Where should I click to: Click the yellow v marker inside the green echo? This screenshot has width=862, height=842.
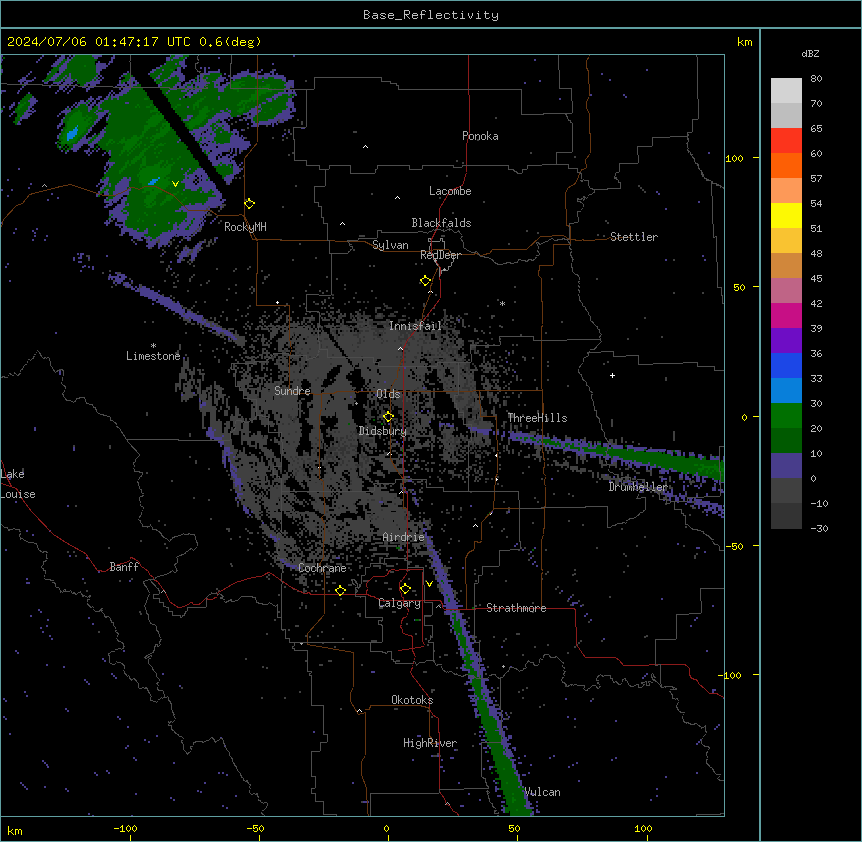pos(175,184)
